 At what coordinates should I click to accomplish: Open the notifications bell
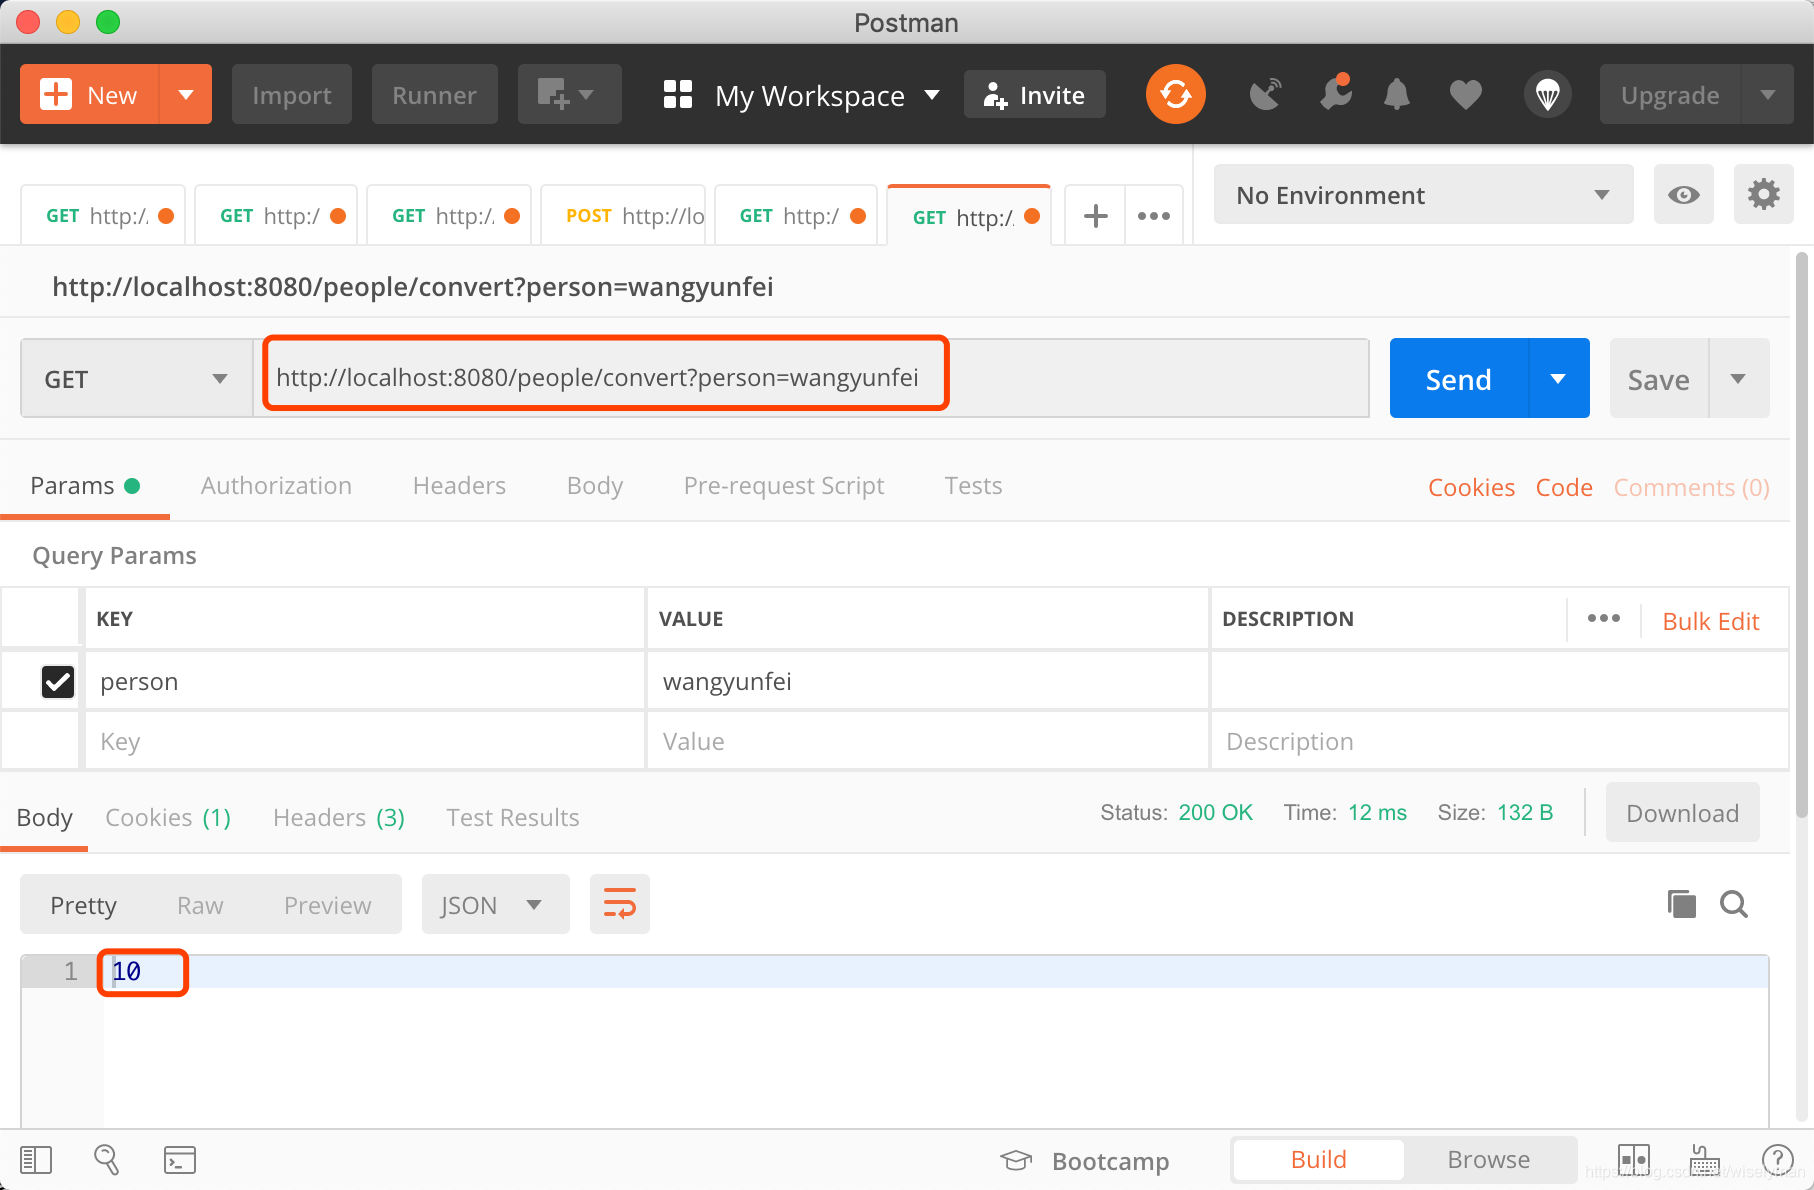click(1397, 95)
